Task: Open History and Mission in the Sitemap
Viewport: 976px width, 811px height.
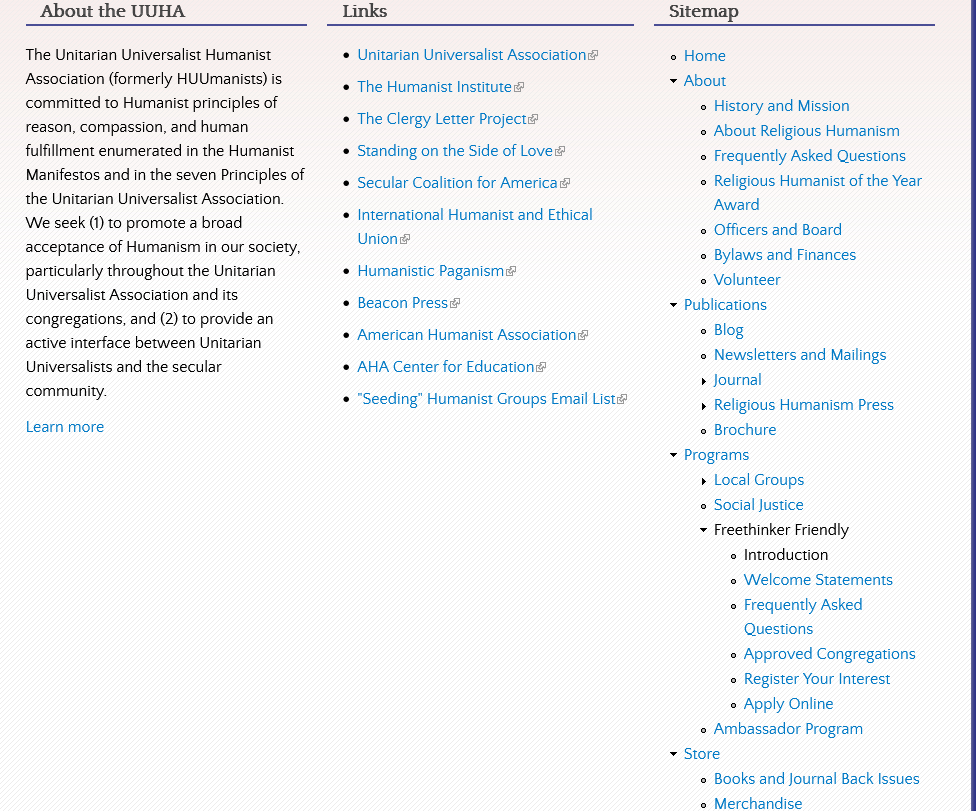Action: 782,106
